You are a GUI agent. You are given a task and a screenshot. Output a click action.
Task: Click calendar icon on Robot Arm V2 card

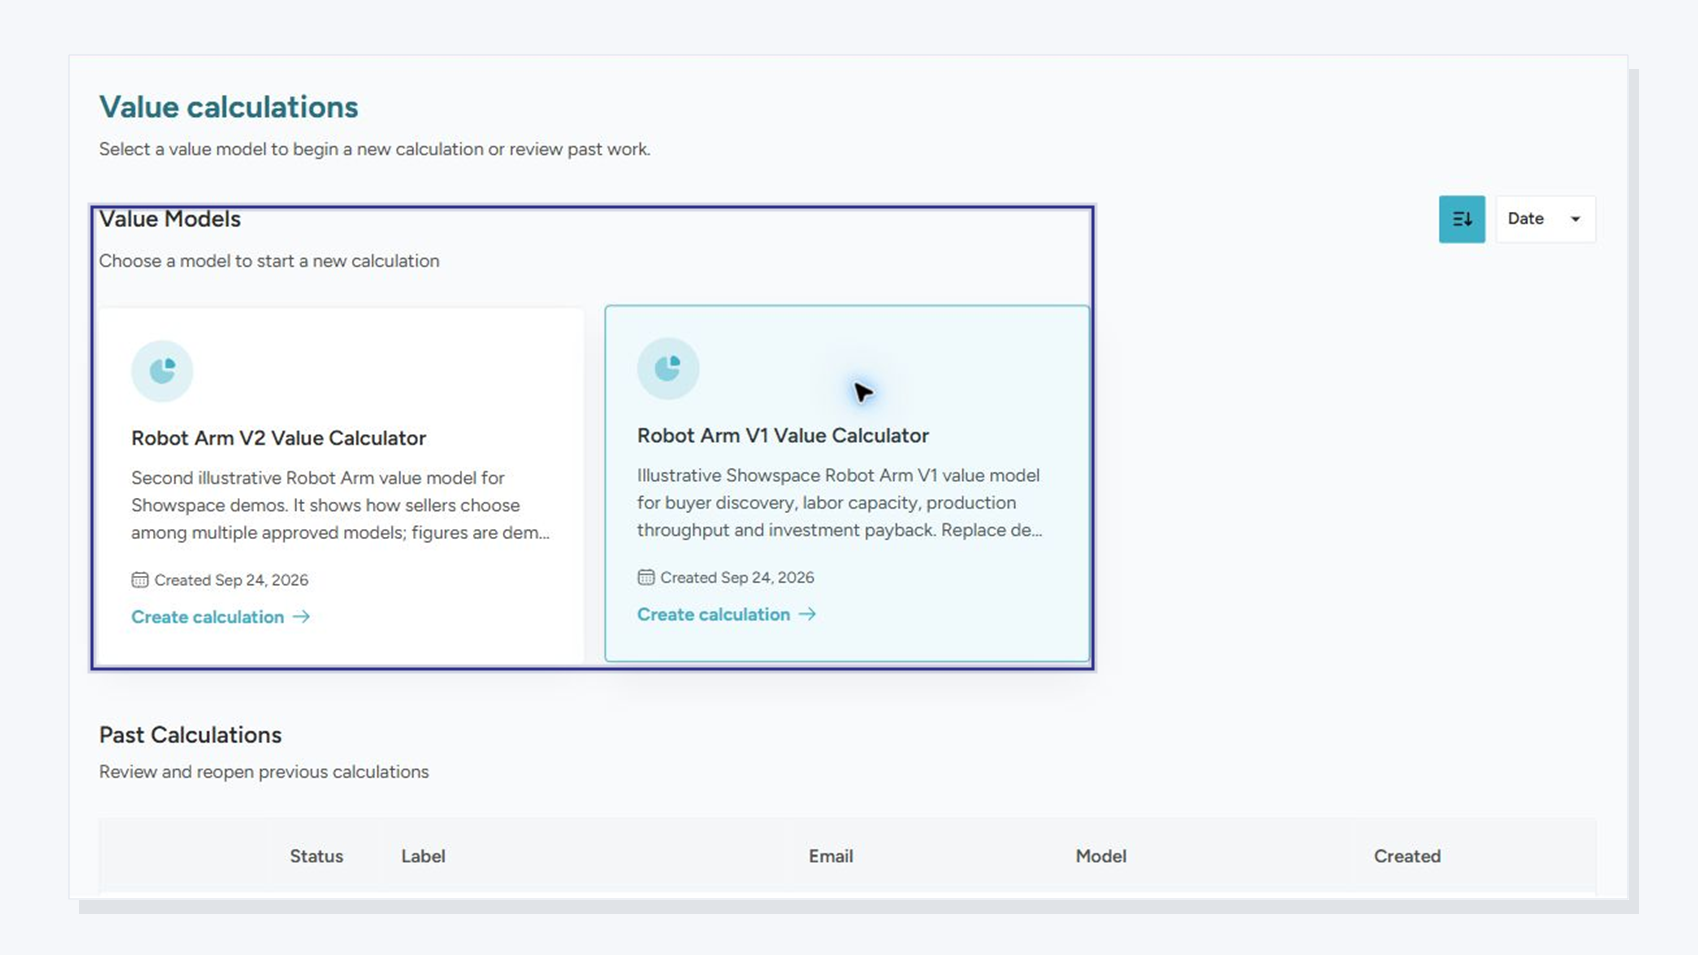(x=140, y=580)
